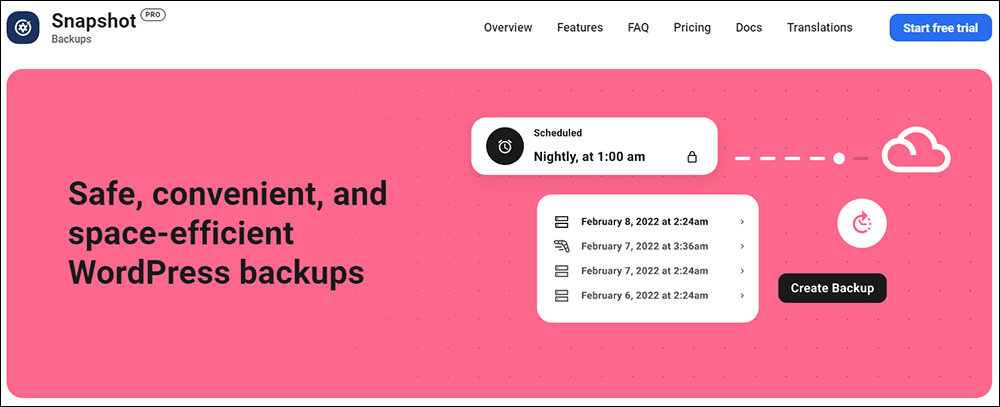Open the Overview menu item

pyautogui.click(x=508, y=27)
